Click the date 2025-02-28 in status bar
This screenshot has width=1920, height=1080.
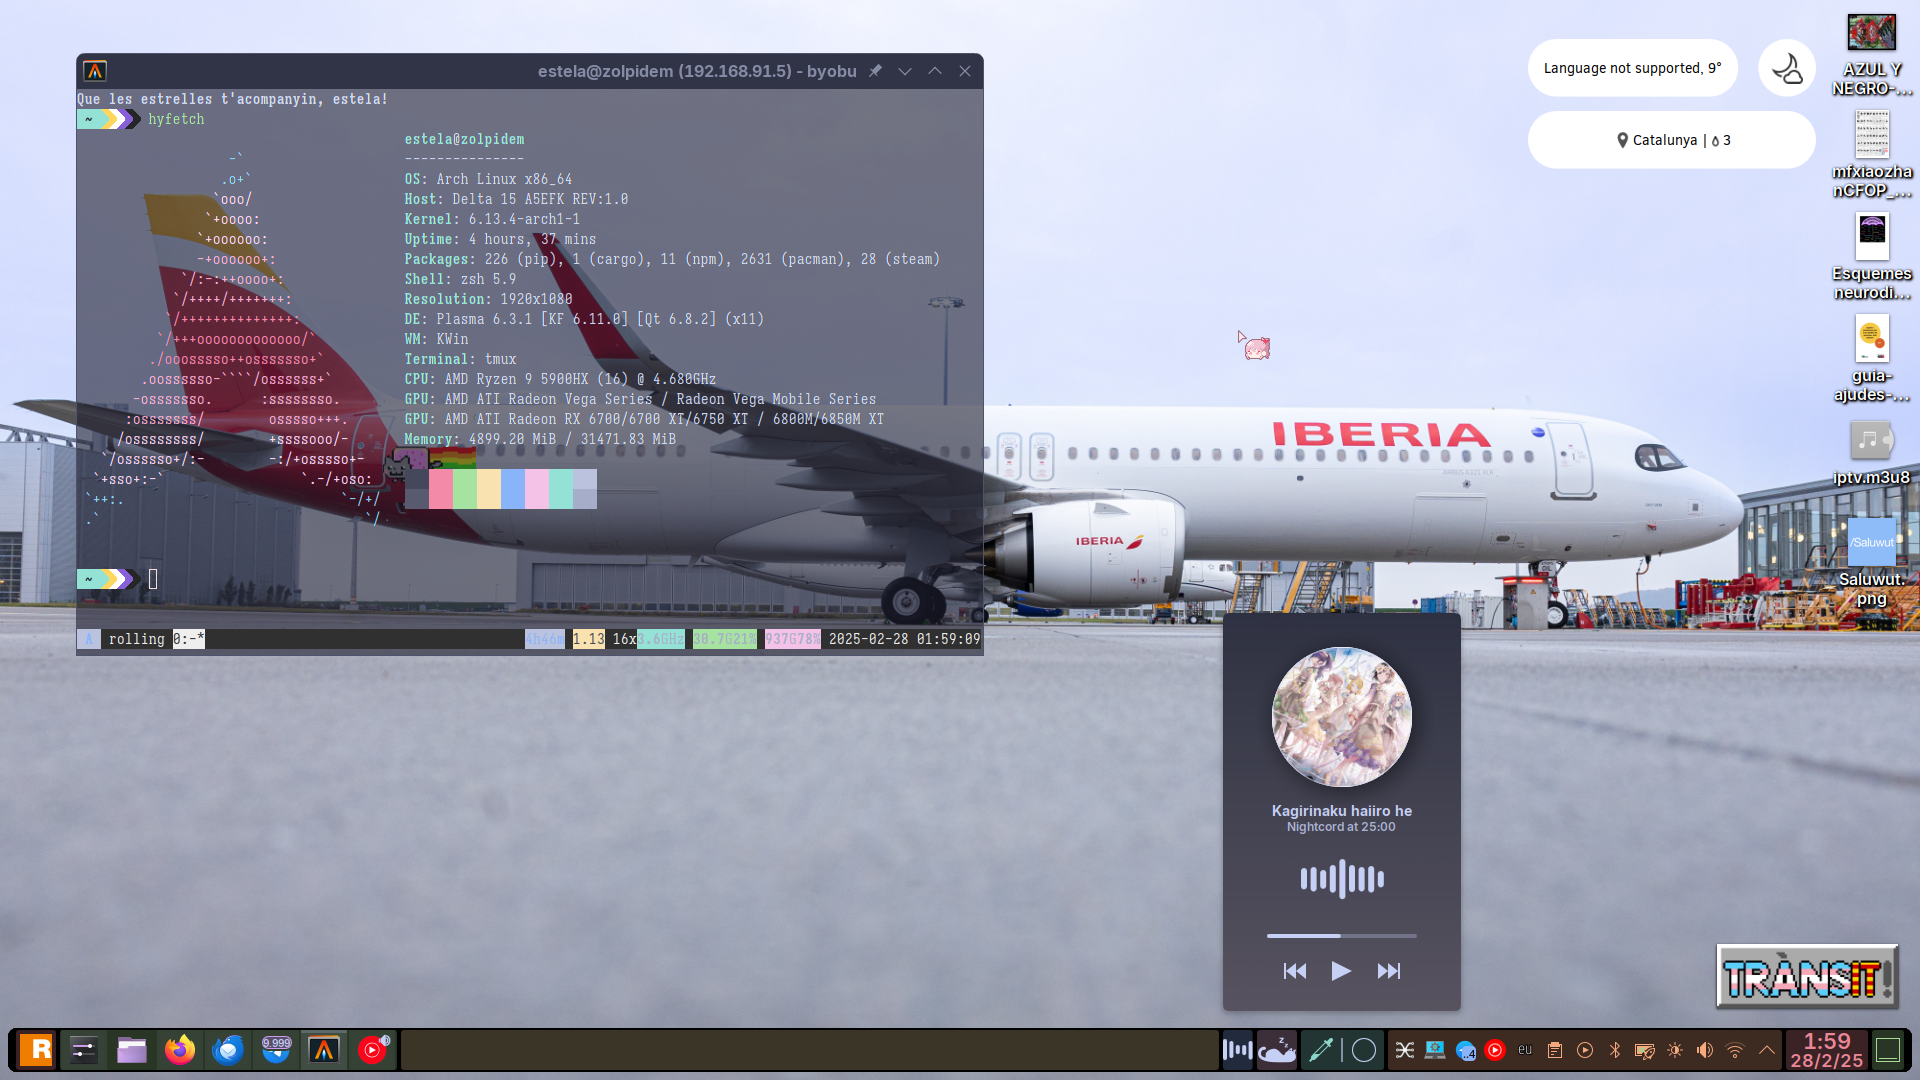[x=868, y=639]
